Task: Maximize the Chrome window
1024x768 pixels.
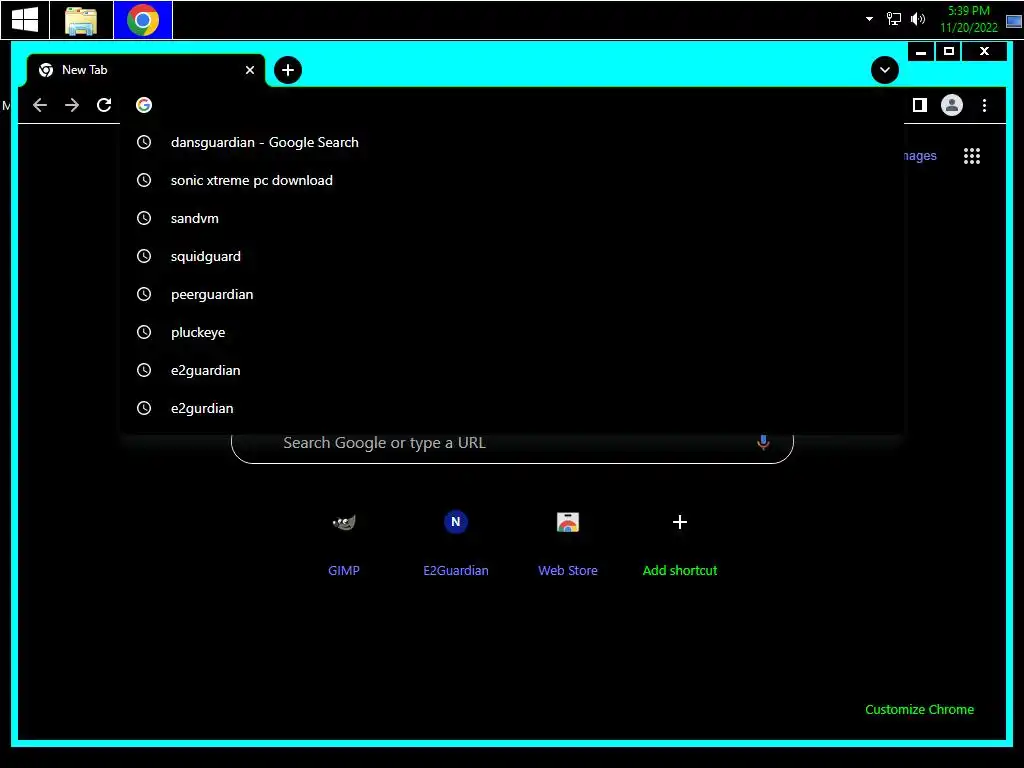Action: tap(949, 51)
